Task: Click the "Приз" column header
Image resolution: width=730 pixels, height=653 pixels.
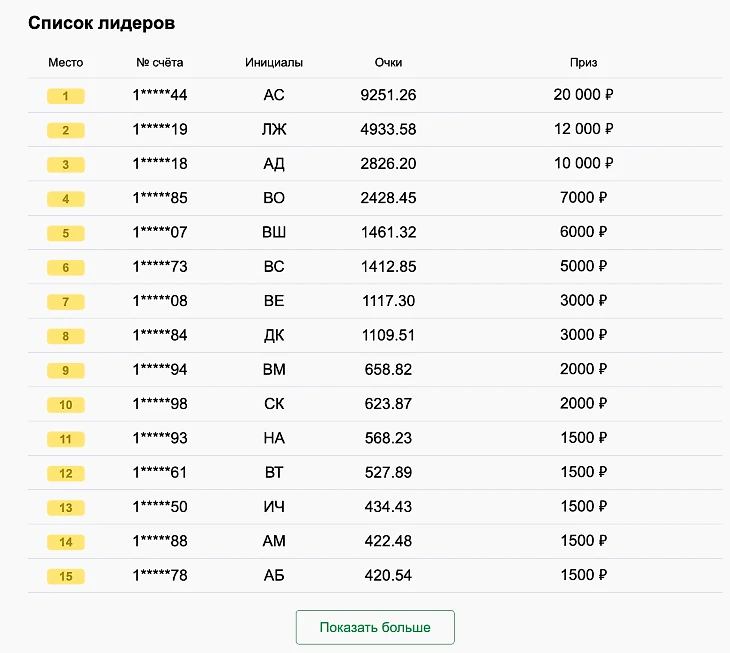Action: pos(583,63)
